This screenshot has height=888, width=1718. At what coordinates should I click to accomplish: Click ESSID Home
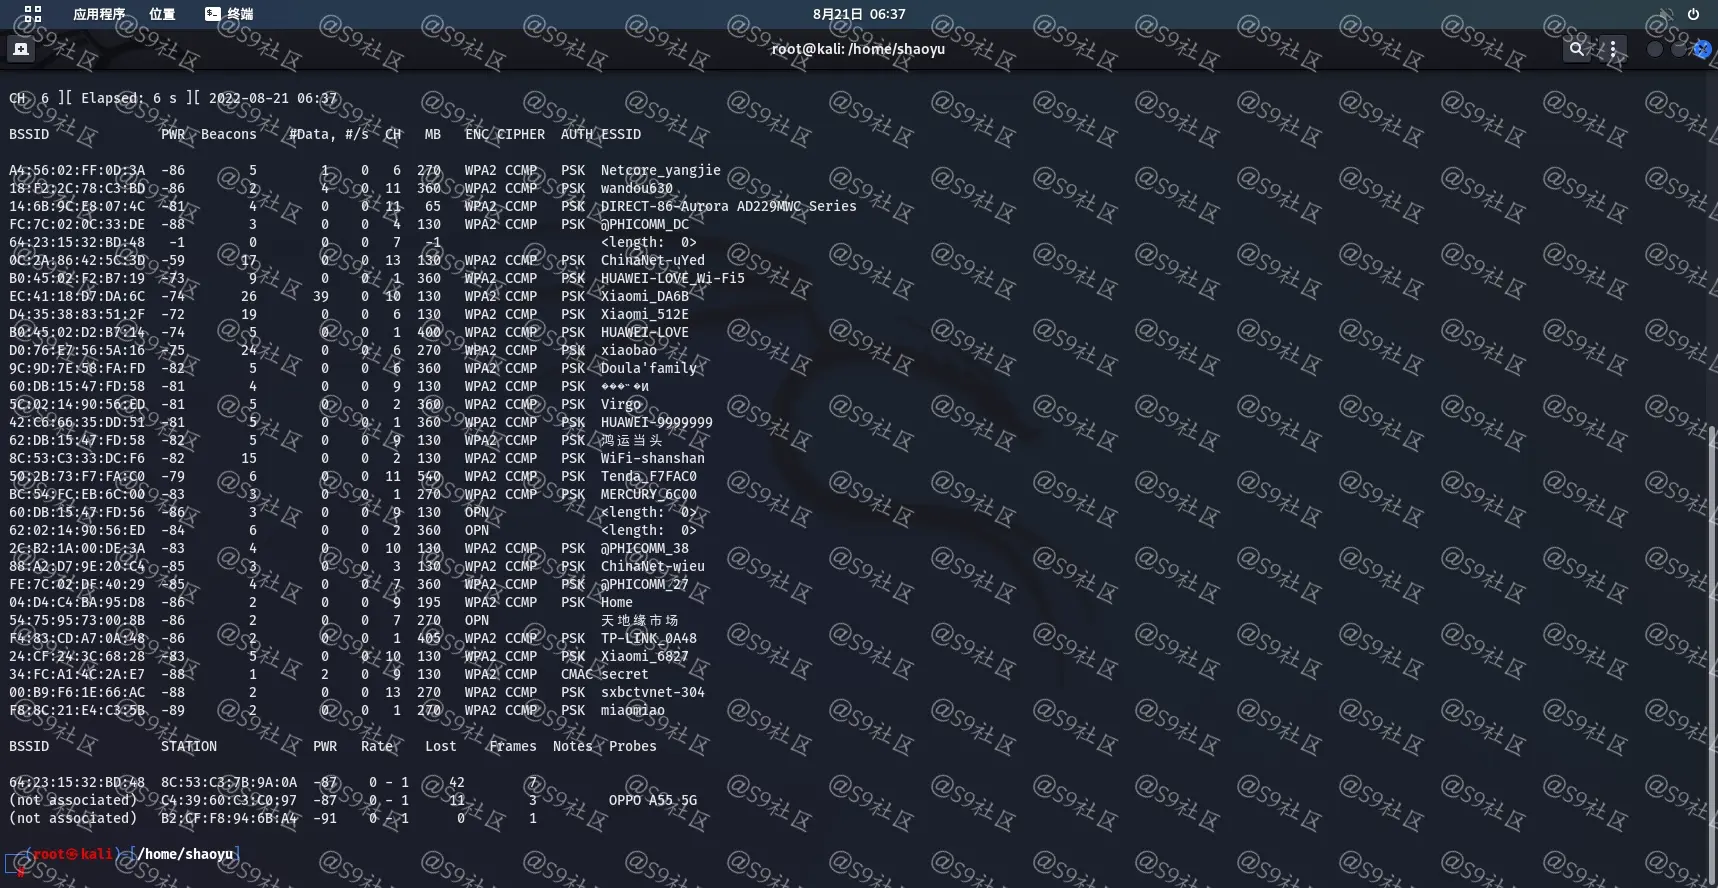tap(616, 602)
